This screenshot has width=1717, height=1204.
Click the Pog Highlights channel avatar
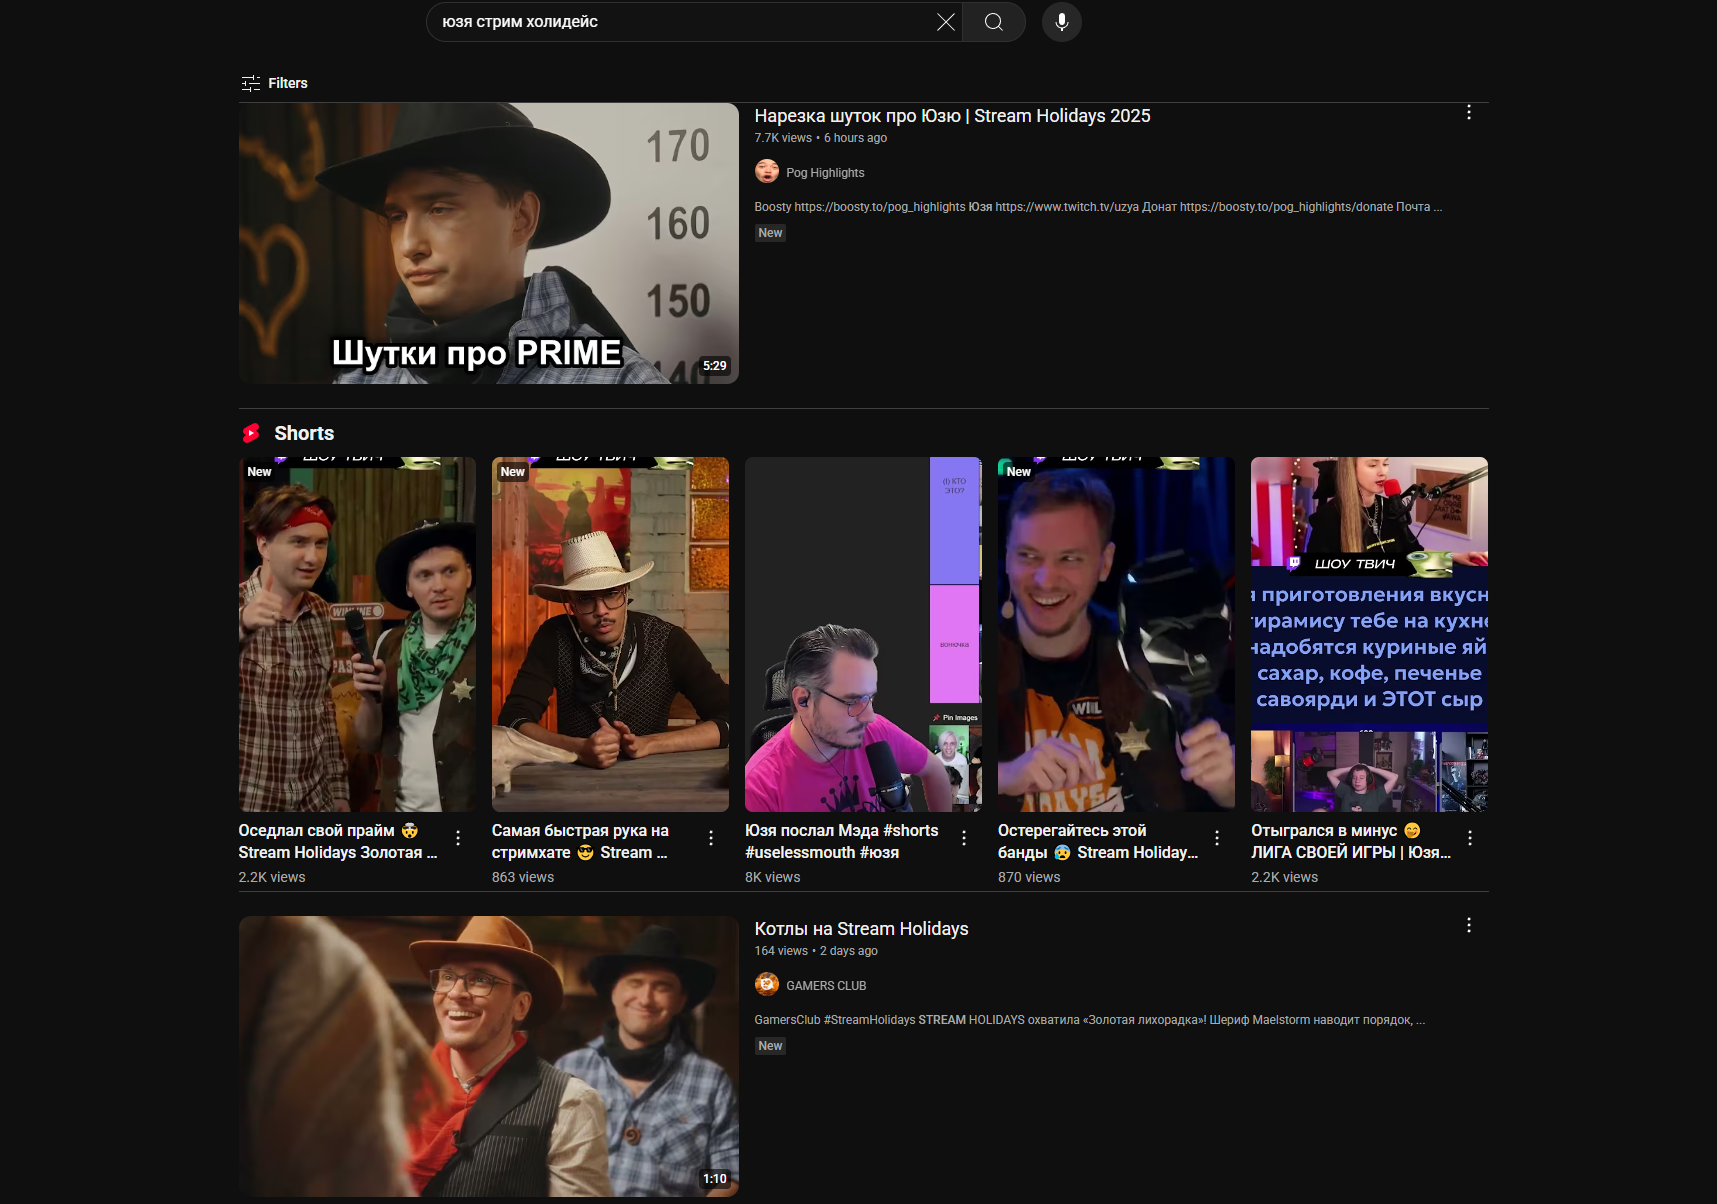(767, 172)
